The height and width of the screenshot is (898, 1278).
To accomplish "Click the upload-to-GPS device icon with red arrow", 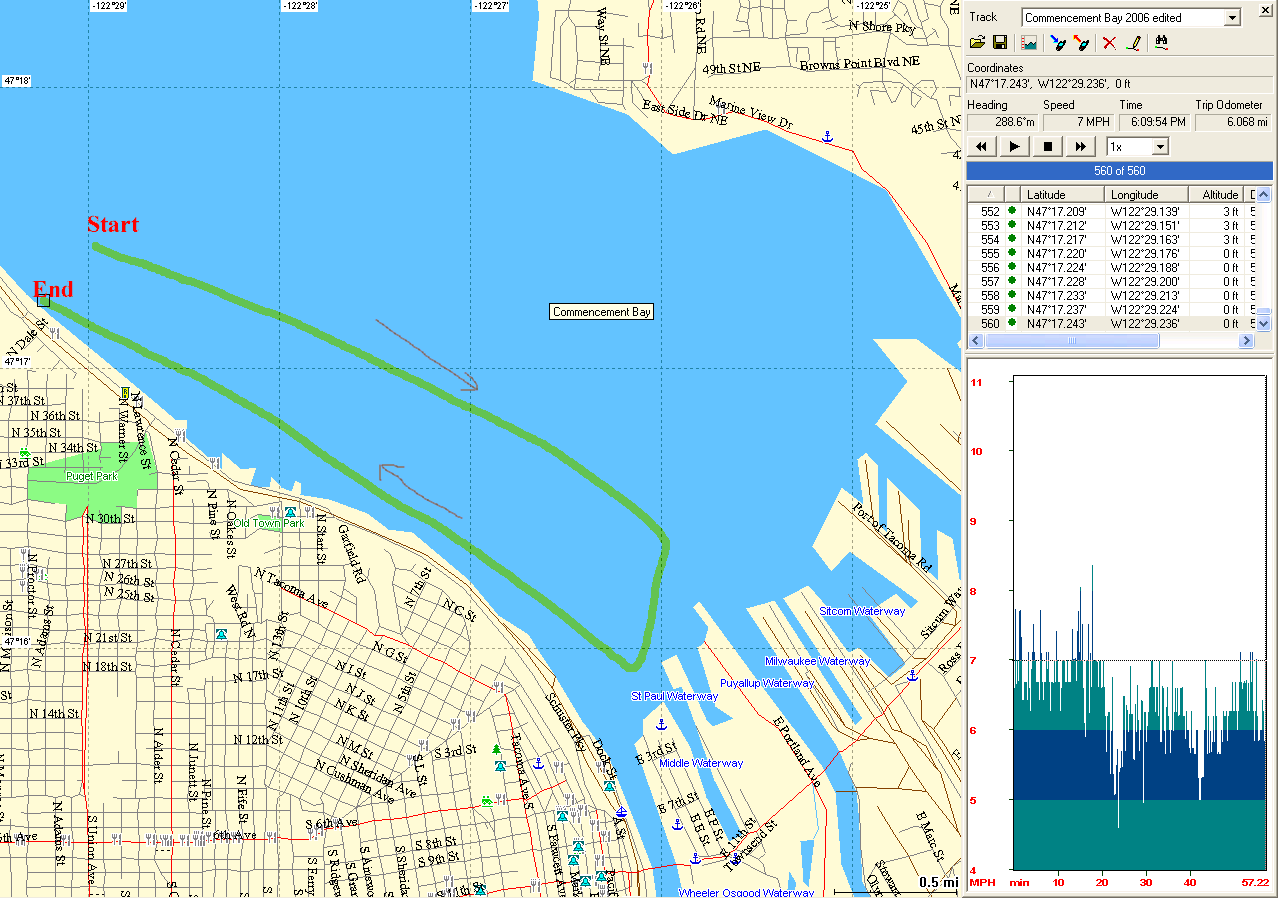I will click(1081, 43).
